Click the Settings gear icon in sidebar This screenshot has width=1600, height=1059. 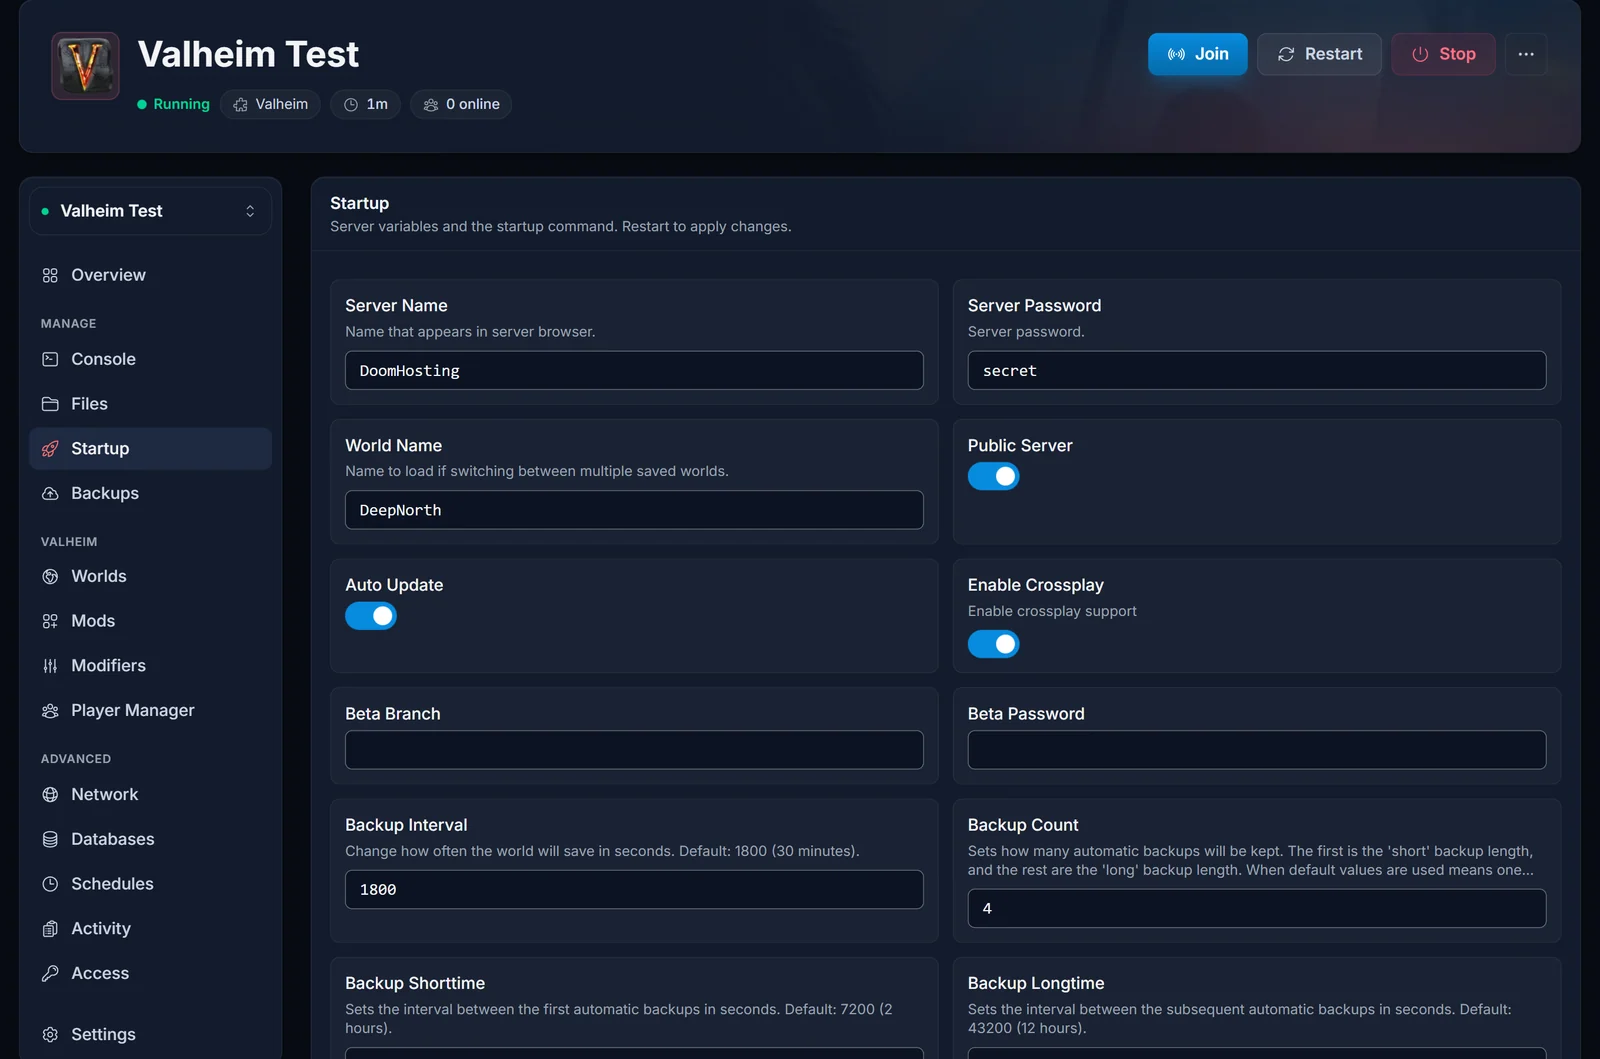(x=50, y=1034)
